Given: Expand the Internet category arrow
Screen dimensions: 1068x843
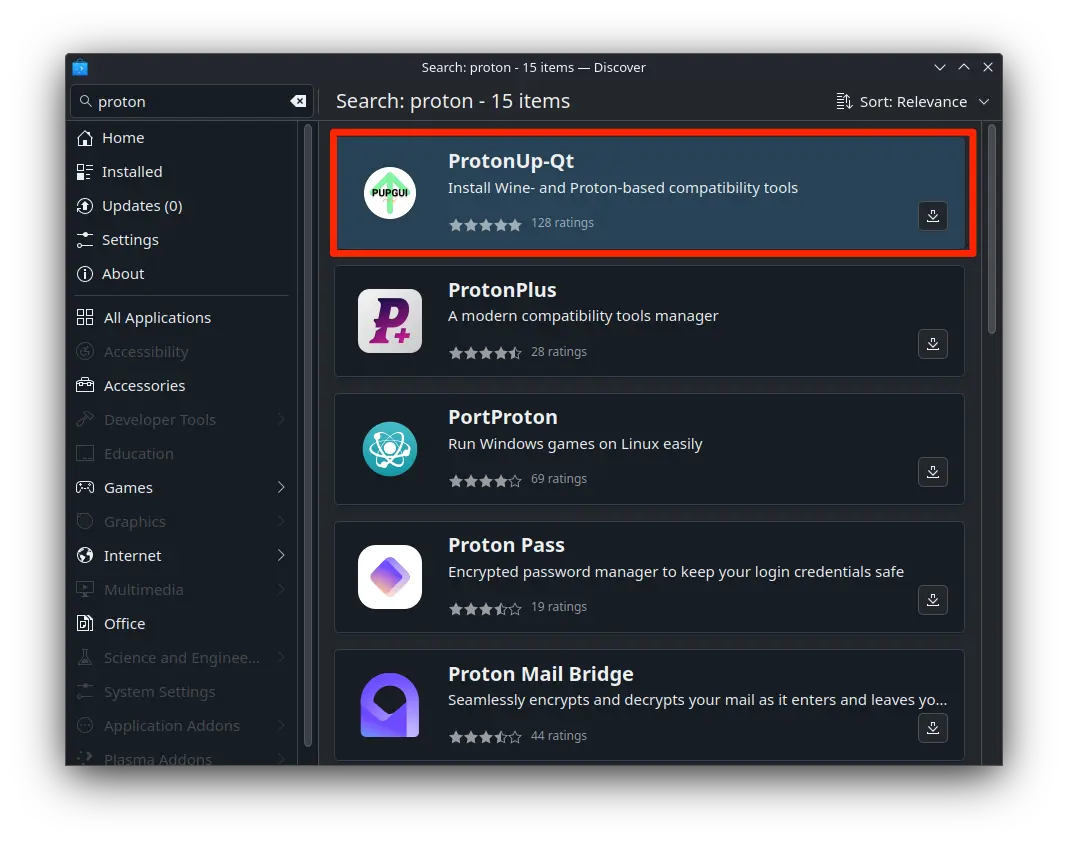Looking at the screenshot, I should [281, 556].
